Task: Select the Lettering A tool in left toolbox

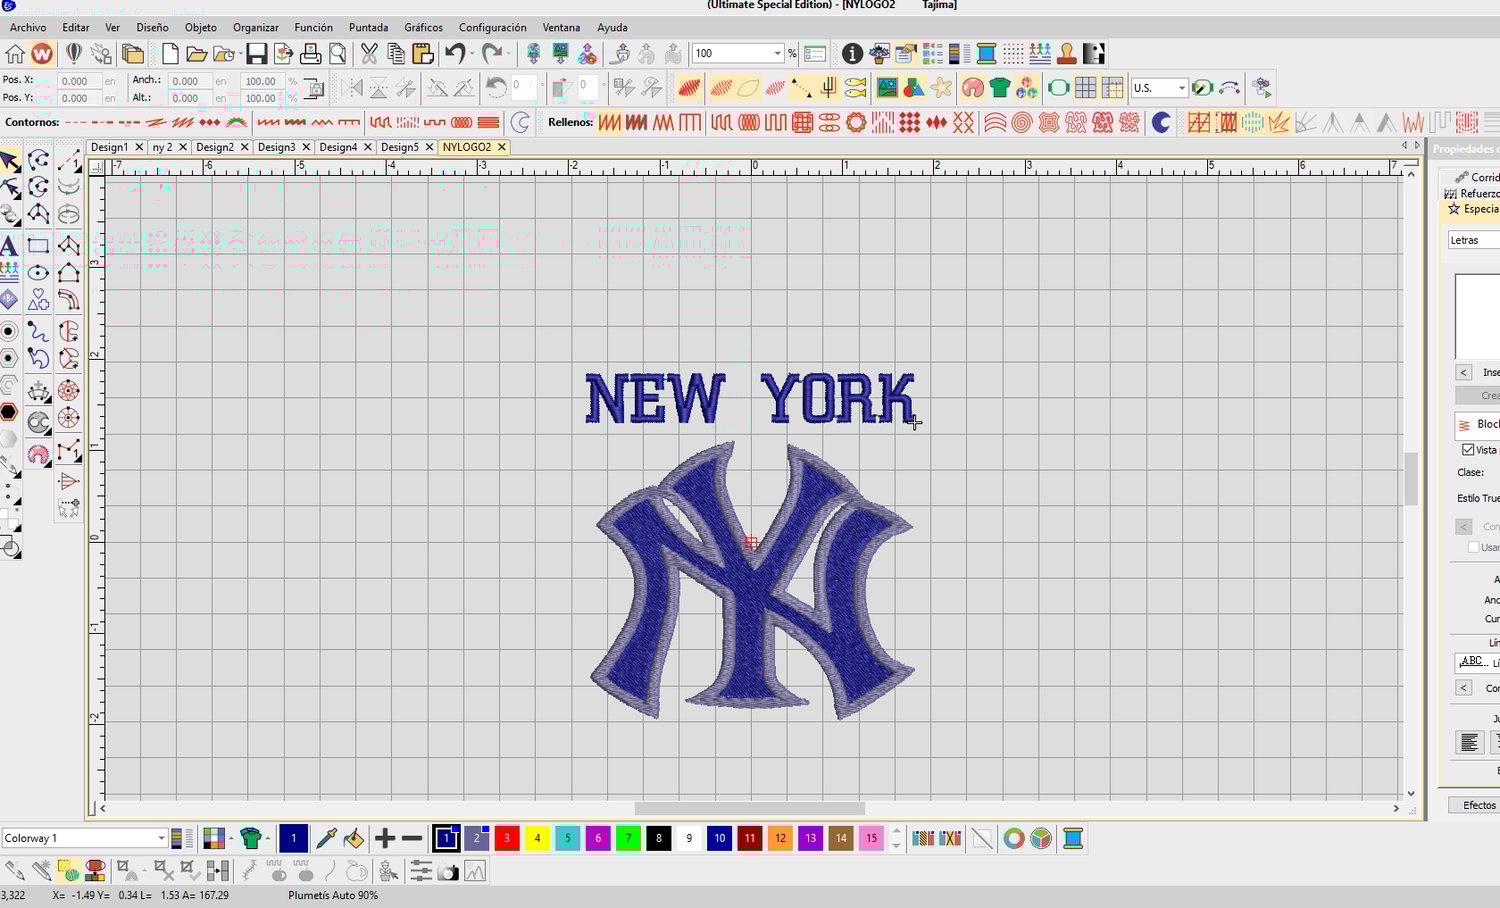Action: tap(9, 245)
